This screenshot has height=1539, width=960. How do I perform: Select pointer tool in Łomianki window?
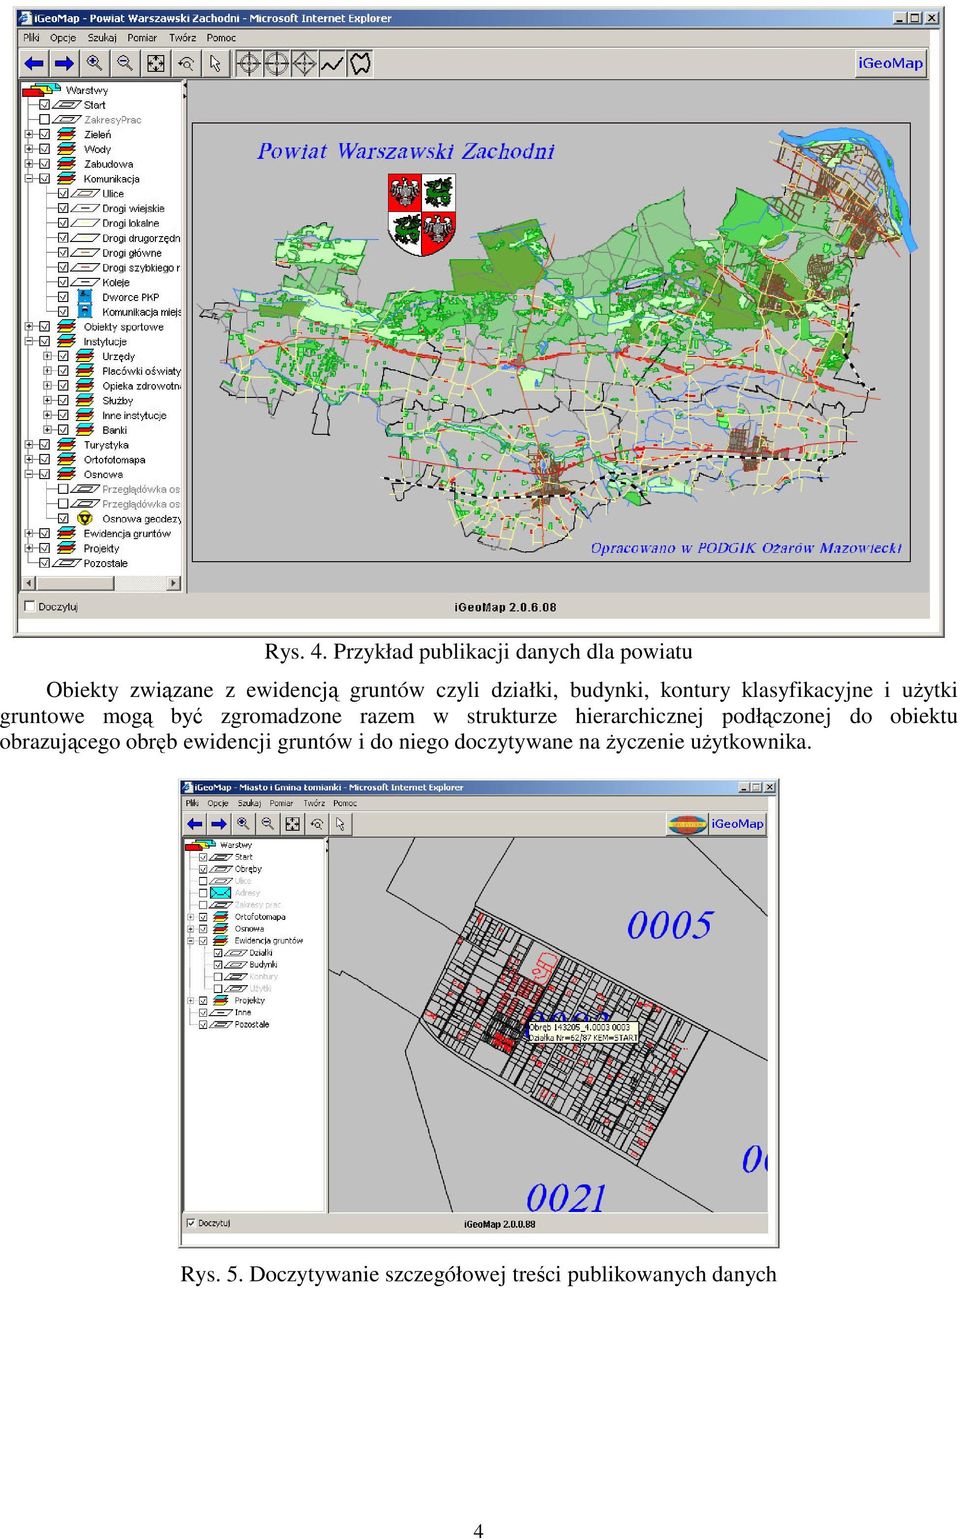340,824
